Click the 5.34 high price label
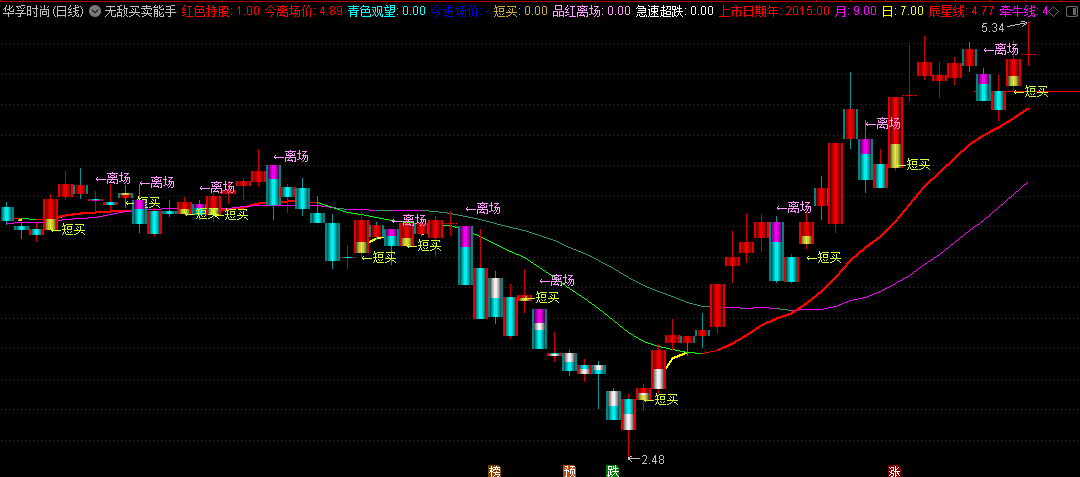Viewport: 1080px width, 477px height. (x=993, y=27)
